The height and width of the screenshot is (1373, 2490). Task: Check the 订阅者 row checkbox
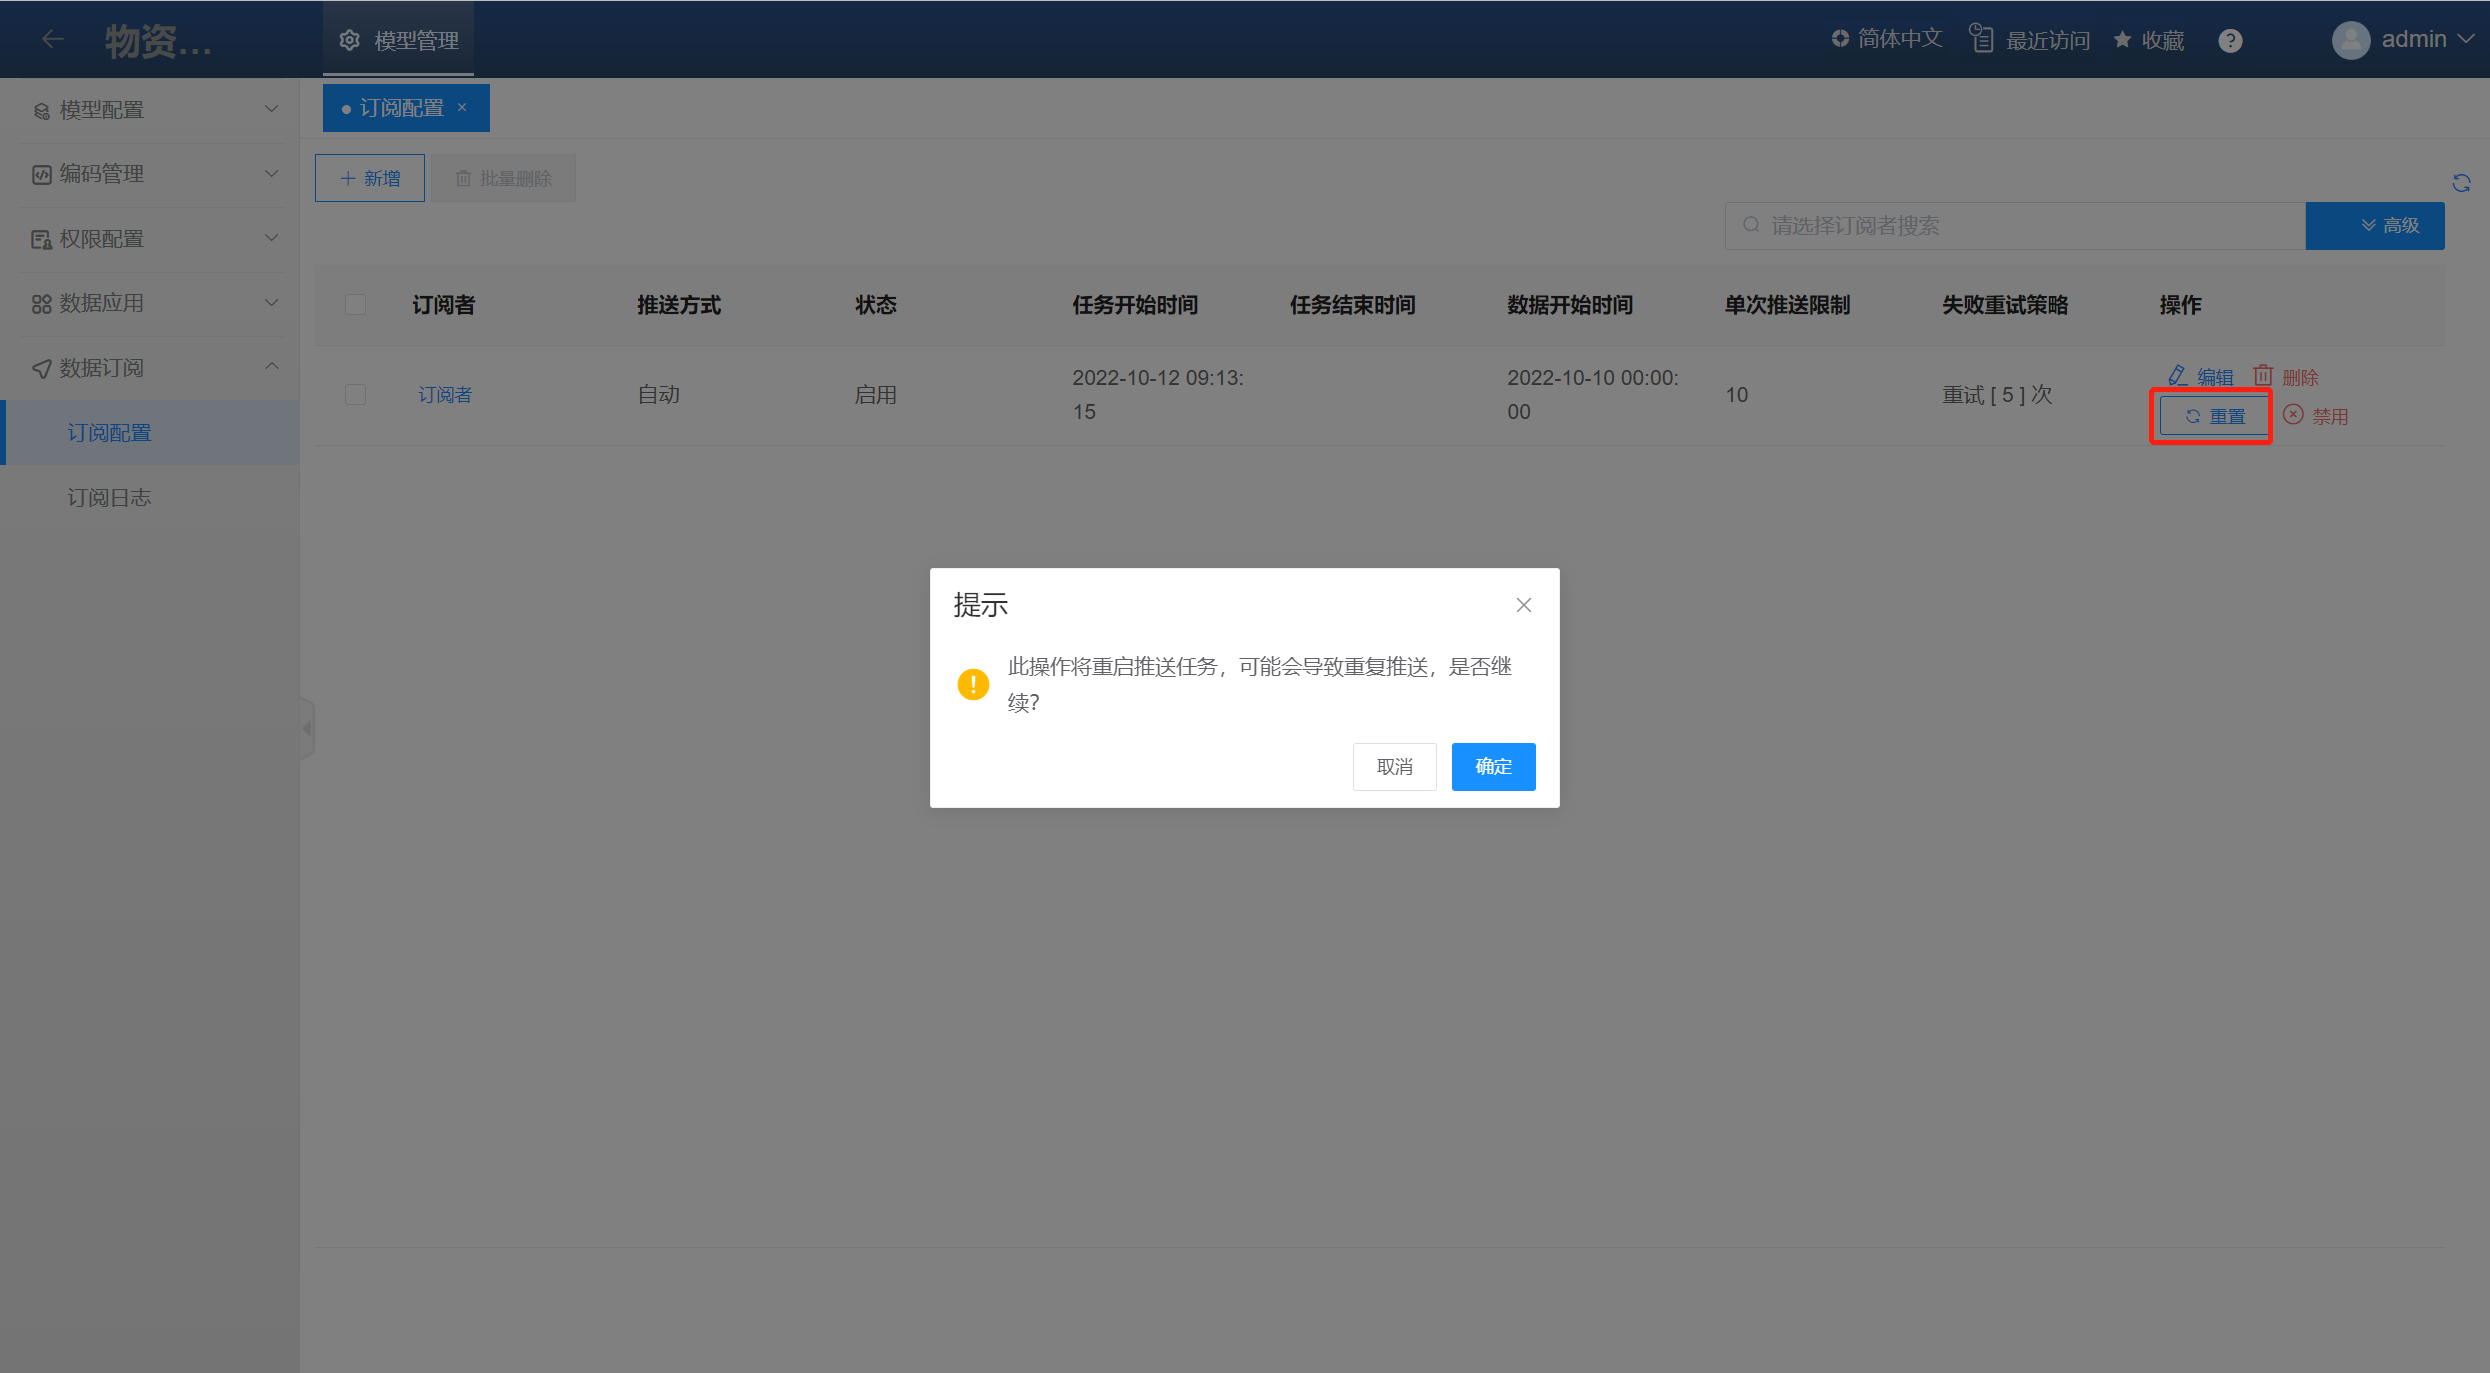point(355,395)
